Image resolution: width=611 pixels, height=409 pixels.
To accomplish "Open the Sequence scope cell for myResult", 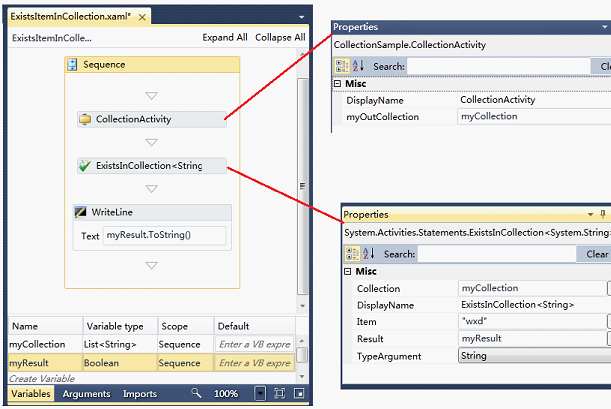I will [x=186, y=363].
